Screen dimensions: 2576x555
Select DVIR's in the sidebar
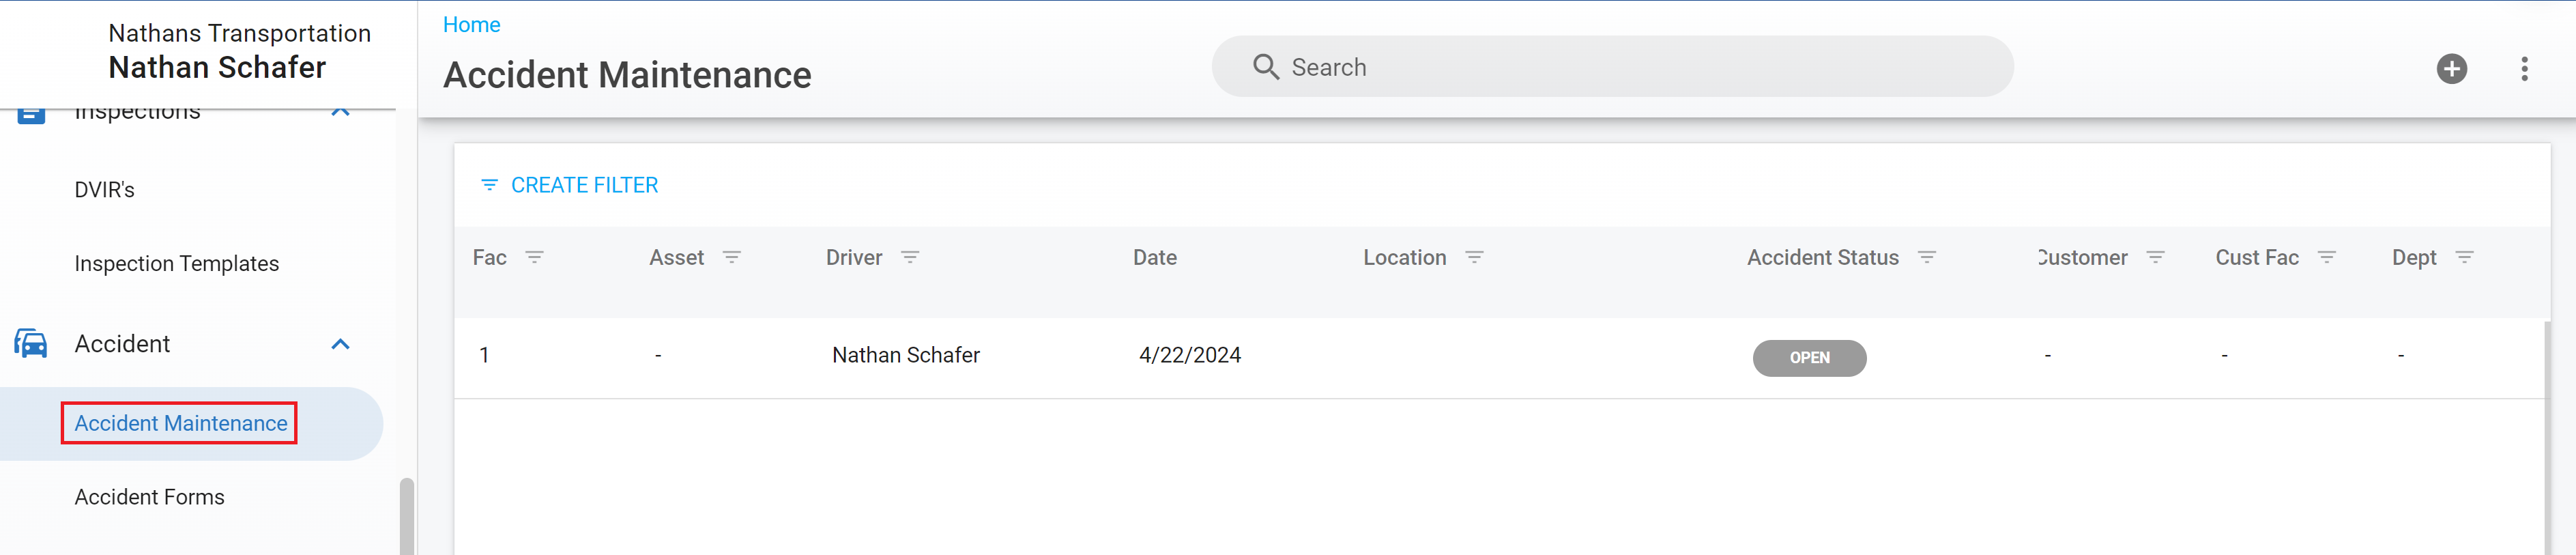tap(105, 189)
